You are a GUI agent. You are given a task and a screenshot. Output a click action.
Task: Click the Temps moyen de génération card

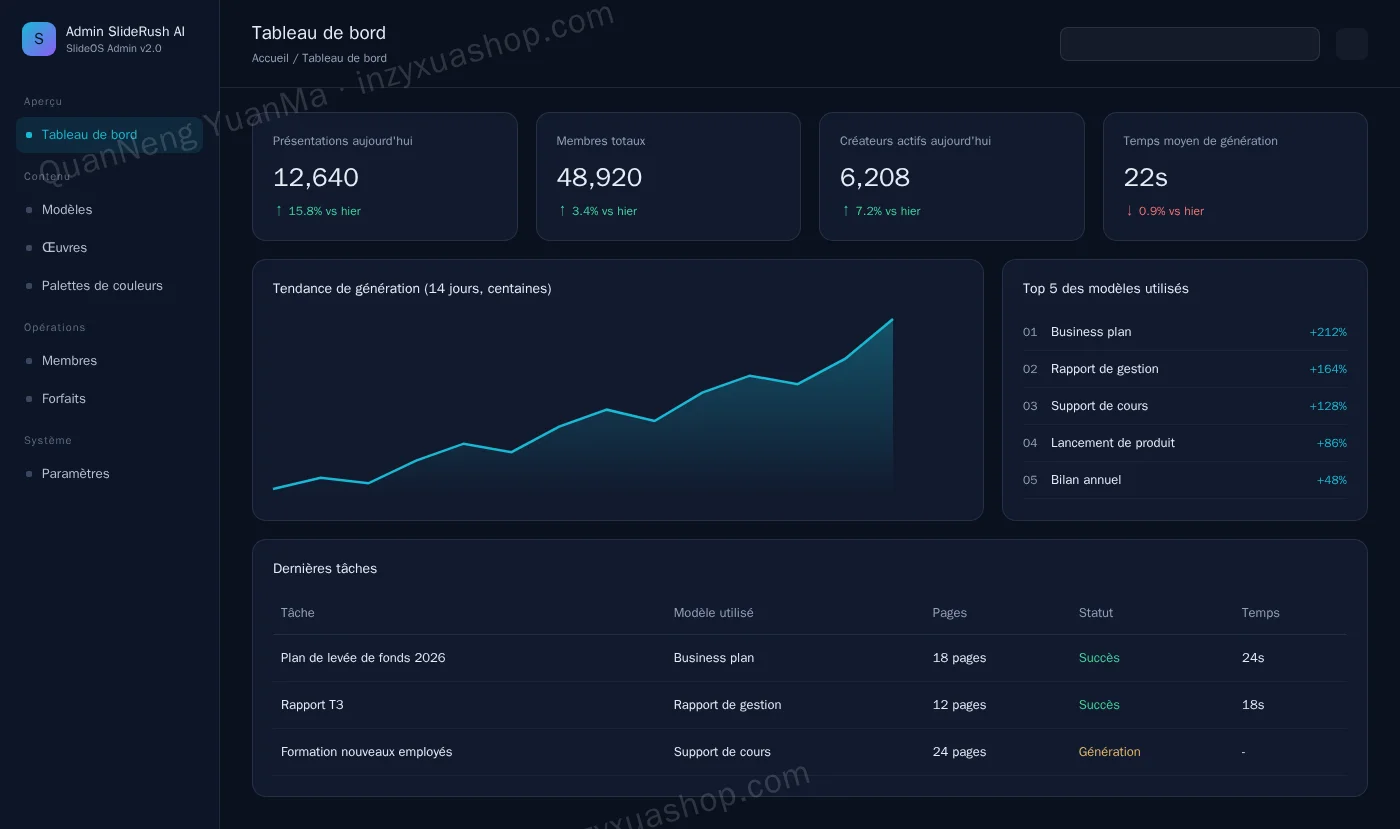pyautogui.click(x=1235, y=176)
